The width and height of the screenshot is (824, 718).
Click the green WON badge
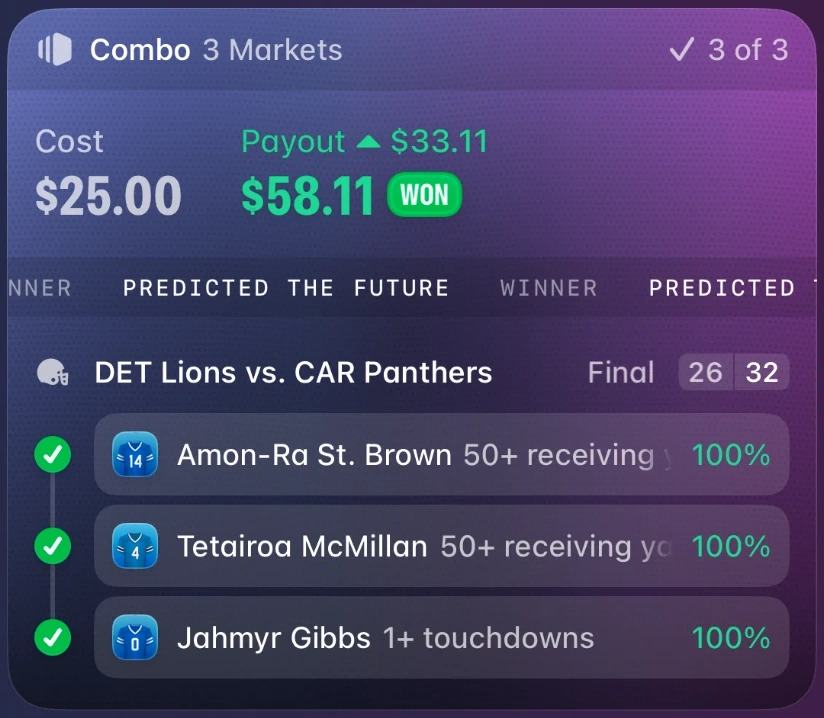point(425,194)
